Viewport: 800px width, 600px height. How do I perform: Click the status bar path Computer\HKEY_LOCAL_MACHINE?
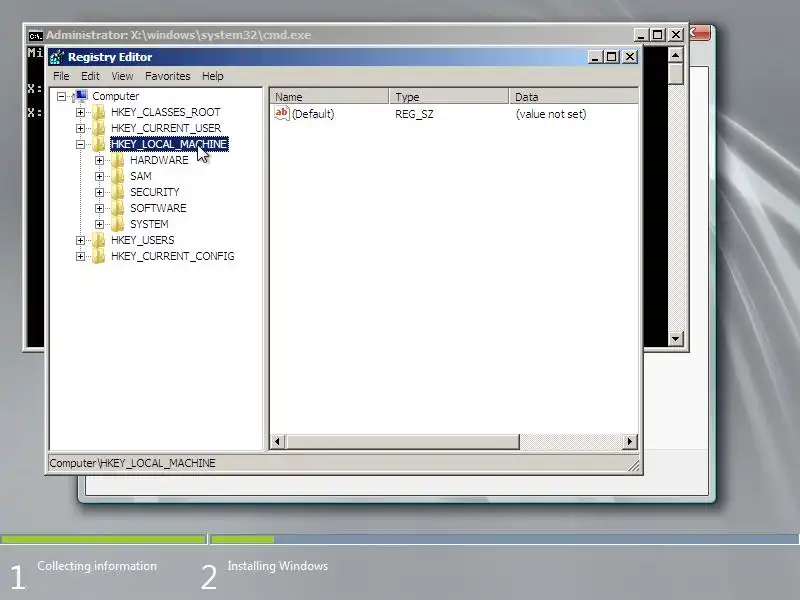click(x=133, y=463)
